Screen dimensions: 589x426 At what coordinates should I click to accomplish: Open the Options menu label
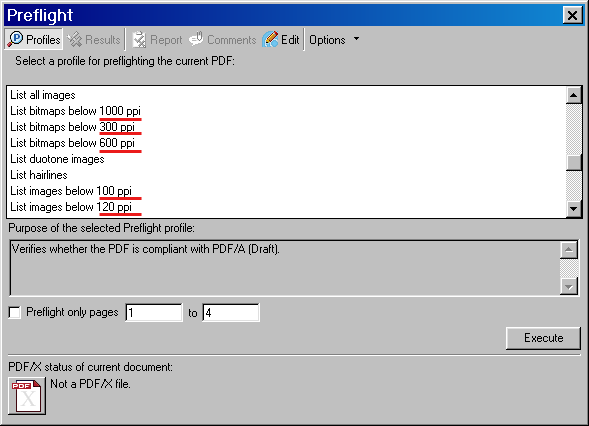coord(327,40)
